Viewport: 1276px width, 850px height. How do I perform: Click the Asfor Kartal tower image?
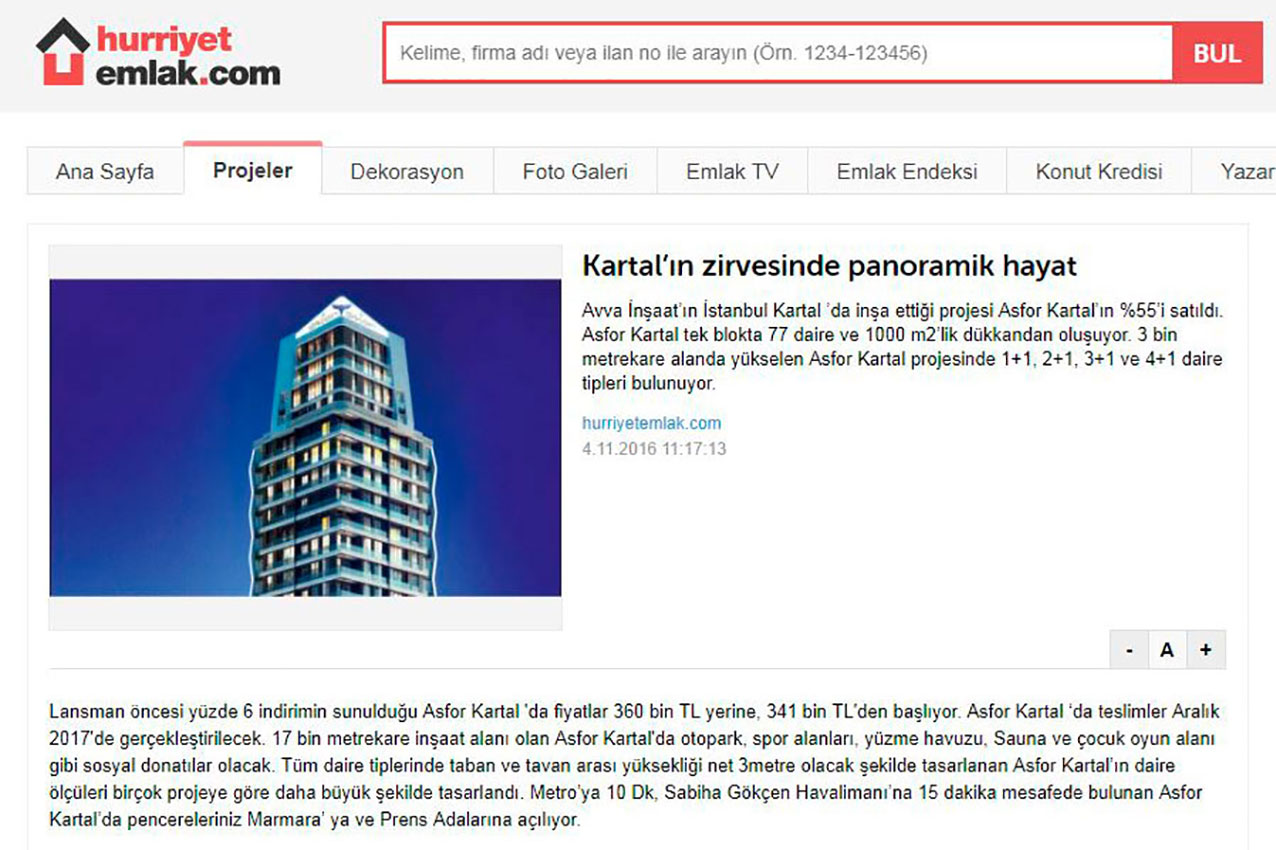305,437
